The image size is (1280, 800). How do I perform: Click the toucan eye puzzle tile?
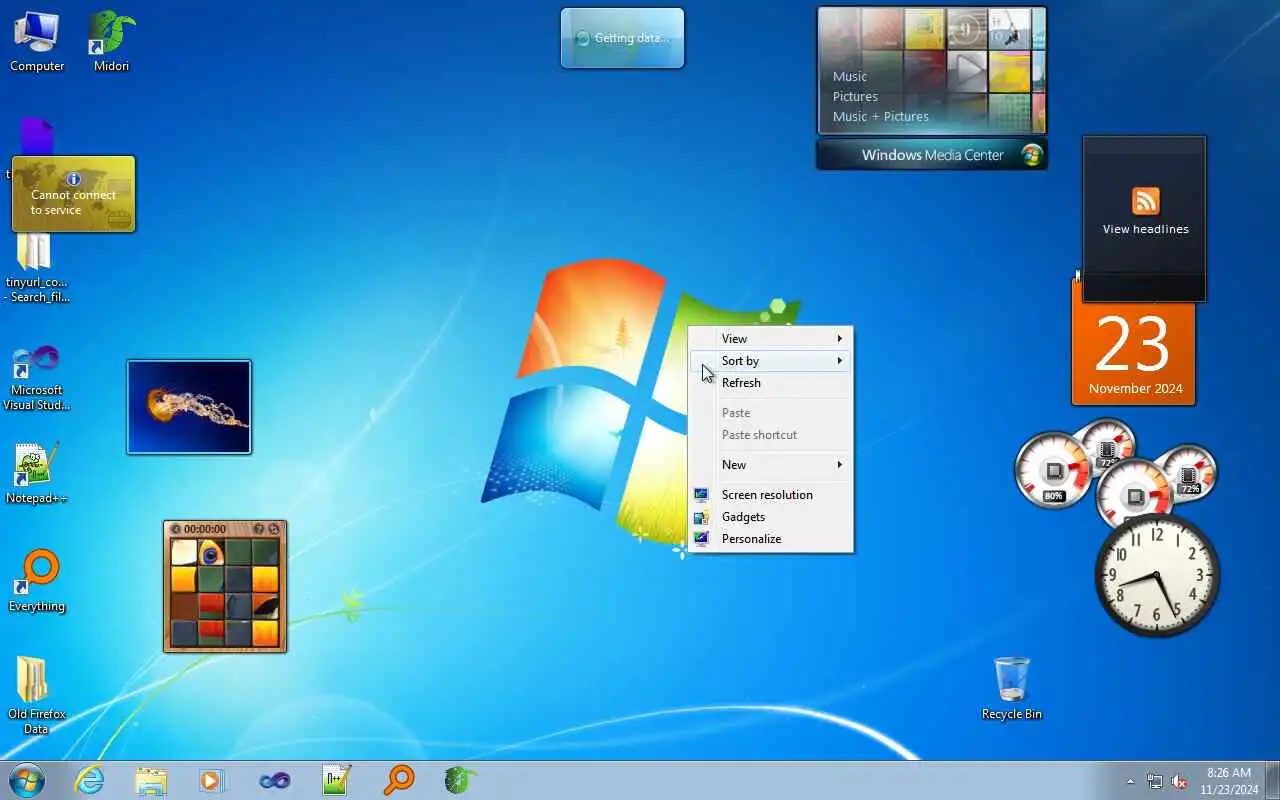pyautogui.click(x=210, y=552)
